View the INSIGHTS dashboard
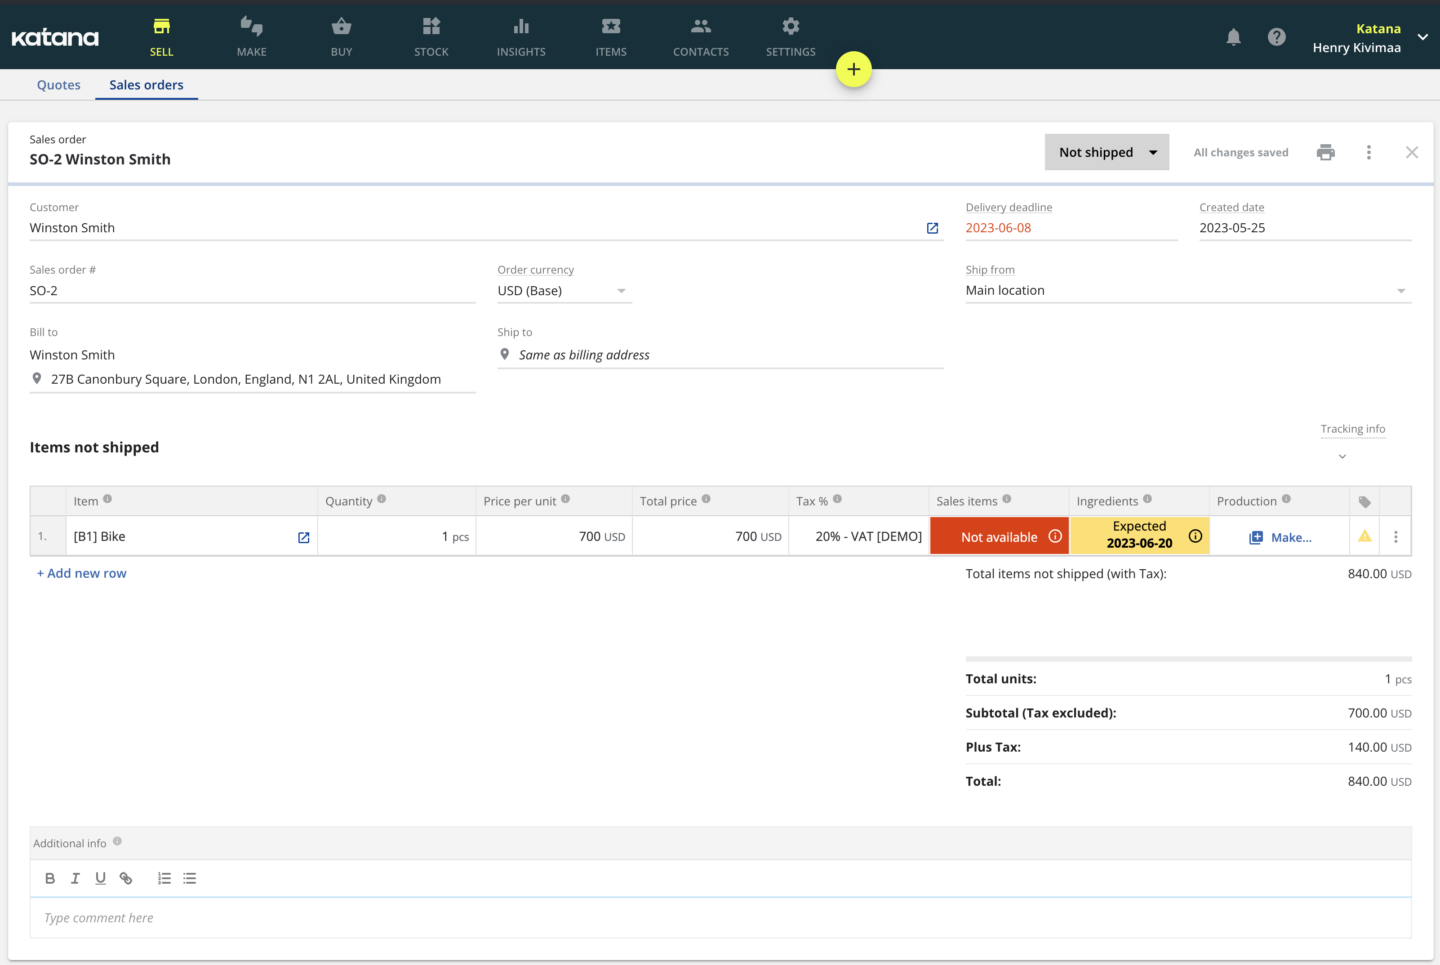Screen dimensions: 1440x965 coord(521,37)
